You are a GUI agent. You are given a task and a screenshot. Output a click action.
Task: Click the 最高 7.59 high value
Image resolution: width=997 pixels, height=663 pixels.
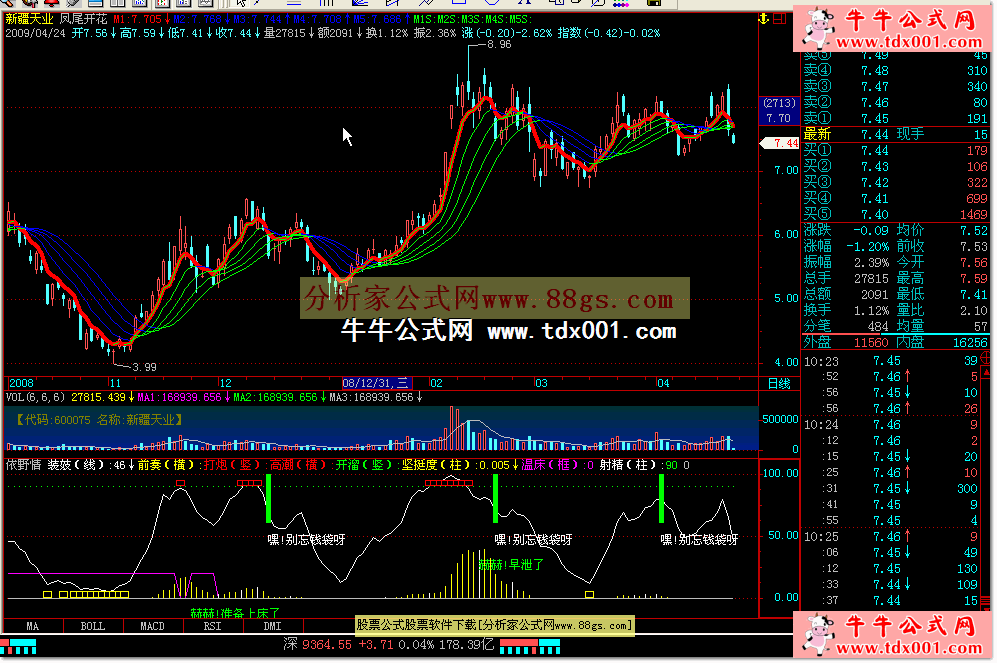973,278
